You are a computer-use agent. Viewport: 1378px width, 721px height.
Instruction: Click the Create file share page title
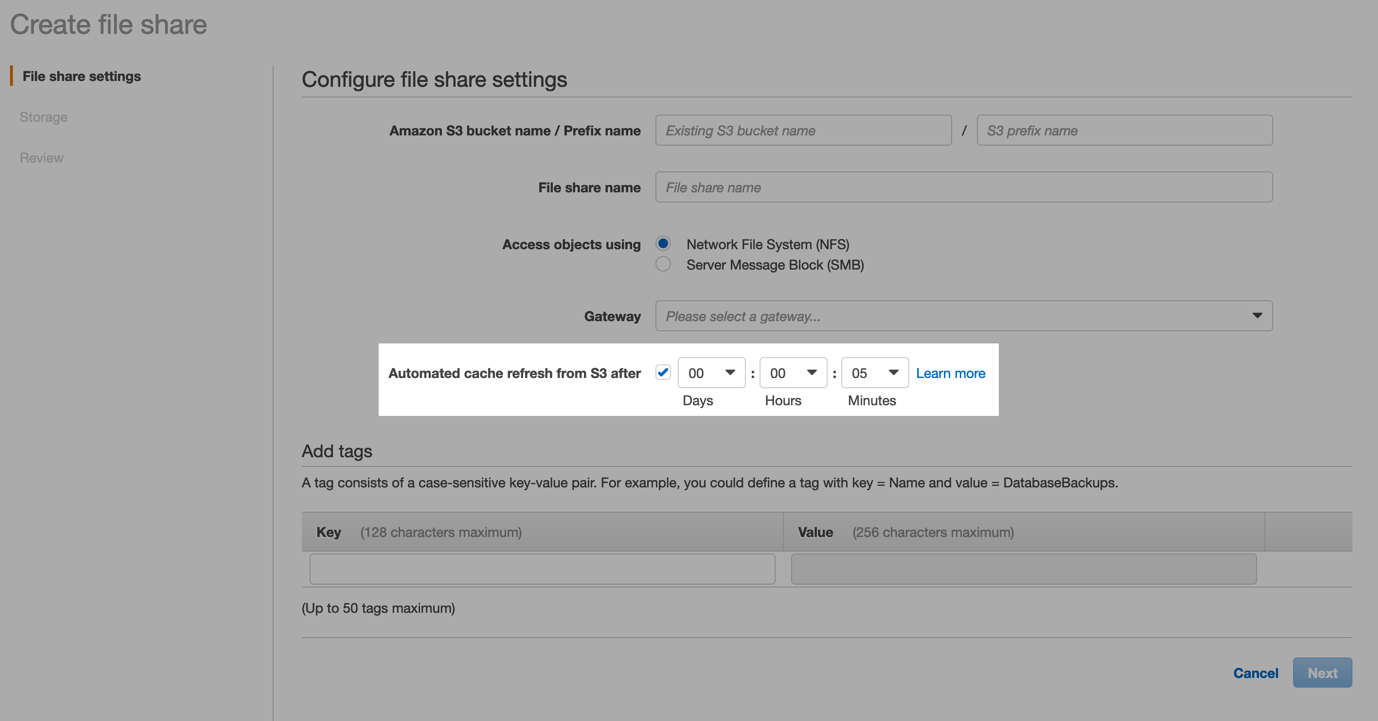click(x=107, y=23)
